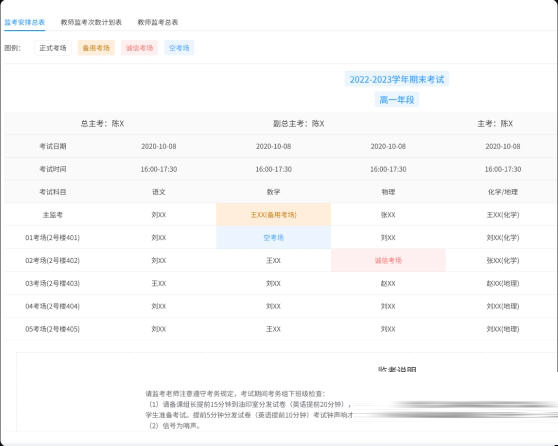
Task: Open the 监考安排总表 tab
Action: [25, 22]
